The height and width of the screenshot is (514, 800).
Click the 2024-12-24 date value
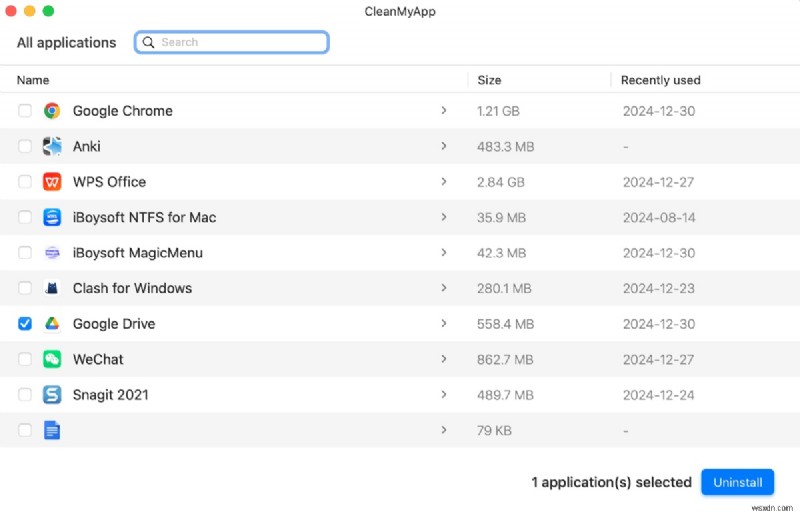[659, 395]
